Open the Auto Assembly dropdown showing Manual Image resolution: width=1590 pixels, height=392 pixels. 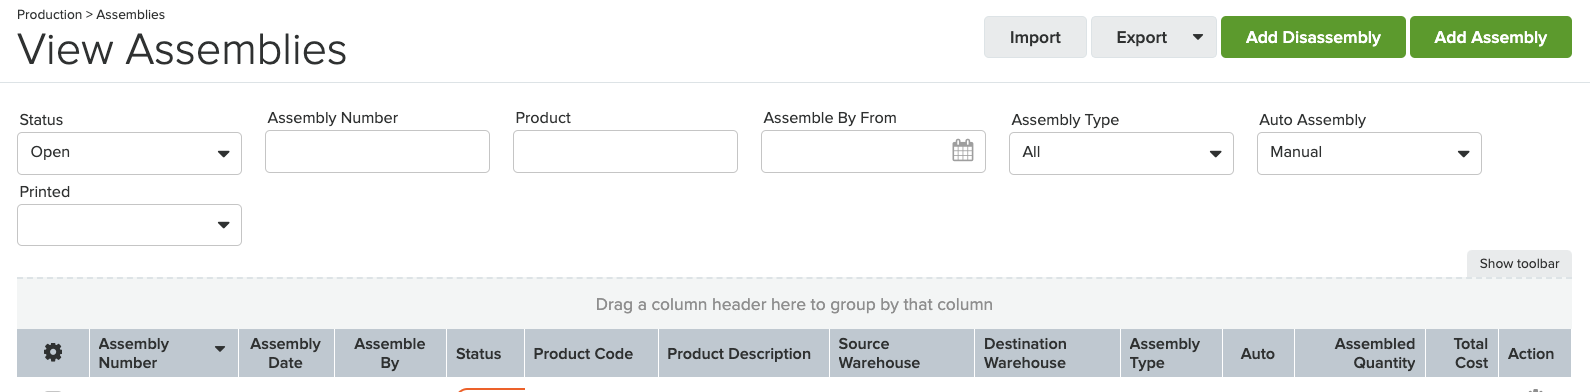tap(1369, 153)
